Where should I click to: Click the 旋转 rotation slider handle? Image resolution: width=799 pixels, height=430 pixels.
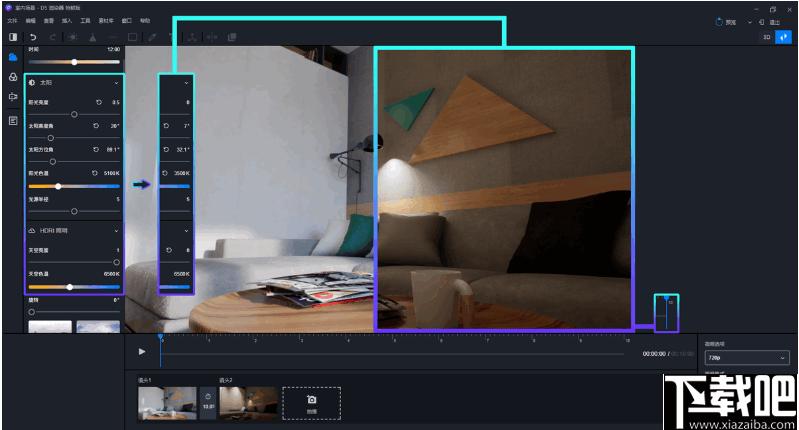tap(32, 312)
